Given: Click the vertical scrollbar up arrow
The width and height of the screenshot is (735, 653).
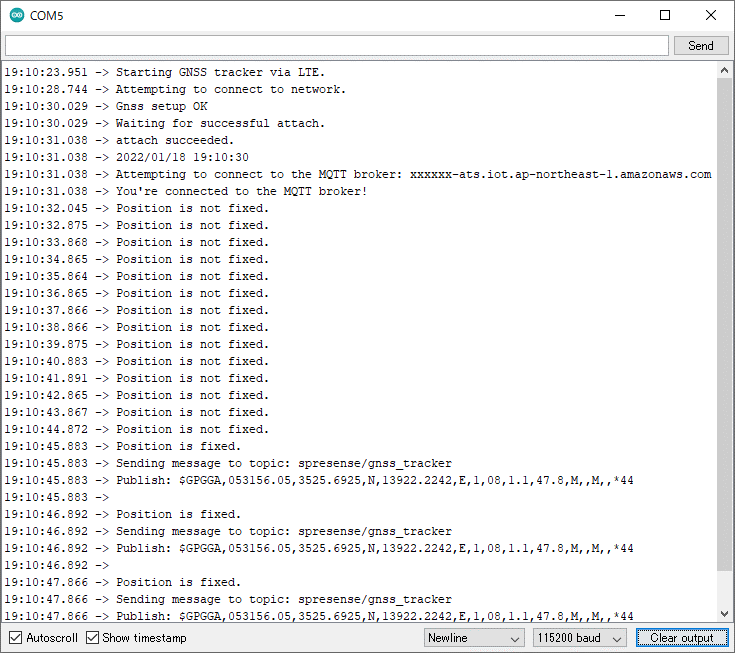Looking at the screenshot, I should point(724,69).
